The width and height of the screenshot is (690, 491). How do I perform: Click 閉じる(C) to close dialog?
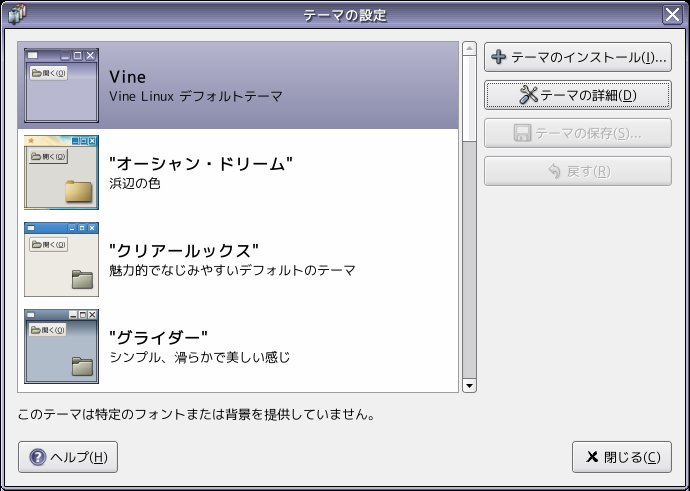622,457
